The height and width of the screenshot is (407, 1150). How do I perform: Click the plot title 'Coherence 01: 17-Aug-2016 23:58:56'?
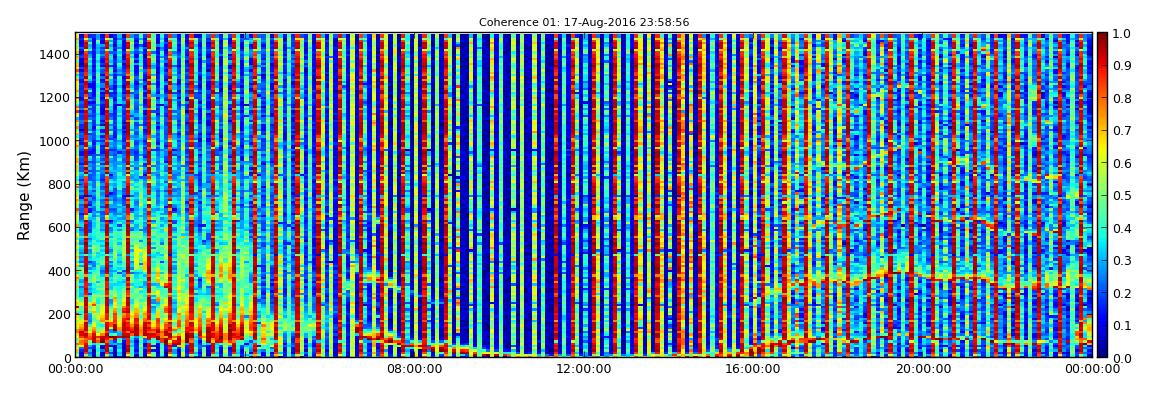click(x=584, y=23)
